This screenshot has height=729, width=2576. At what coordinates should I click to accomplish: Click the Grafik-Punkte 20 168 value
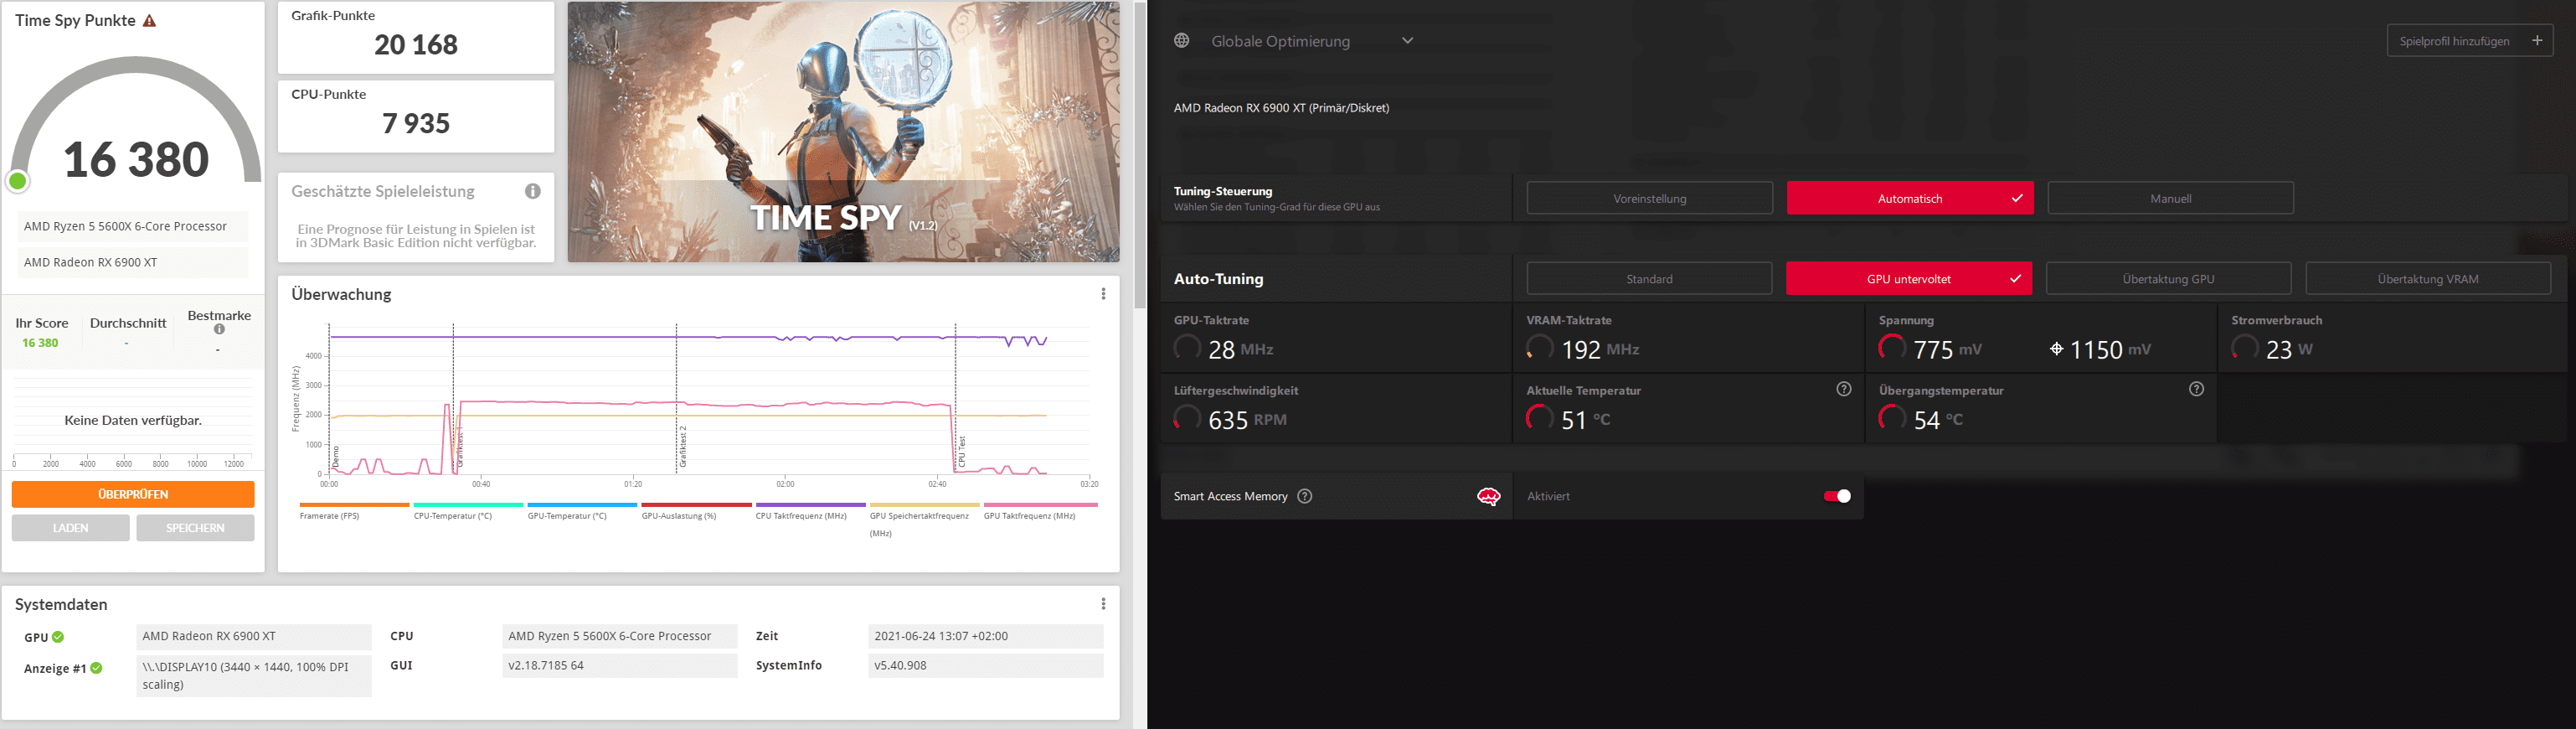416,45
